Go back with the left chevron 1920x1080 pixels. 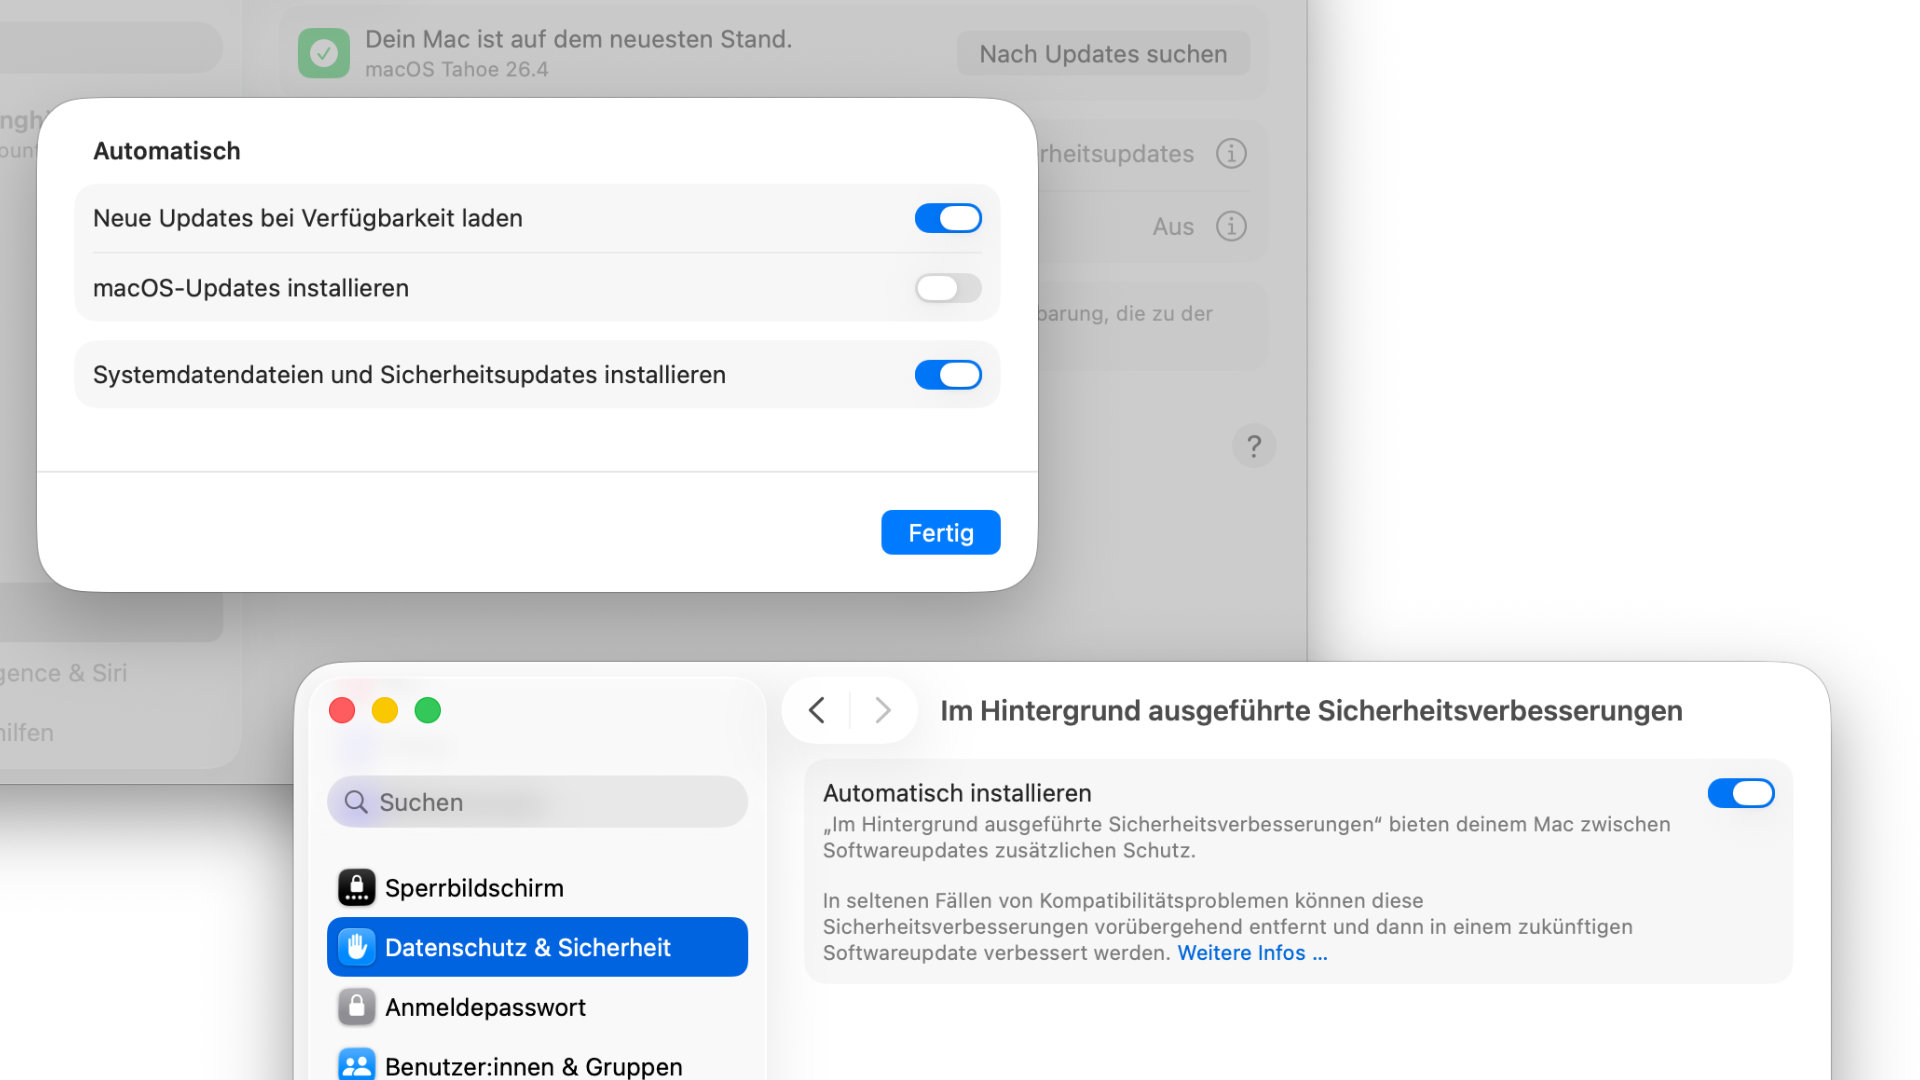[x=817, y=710]
